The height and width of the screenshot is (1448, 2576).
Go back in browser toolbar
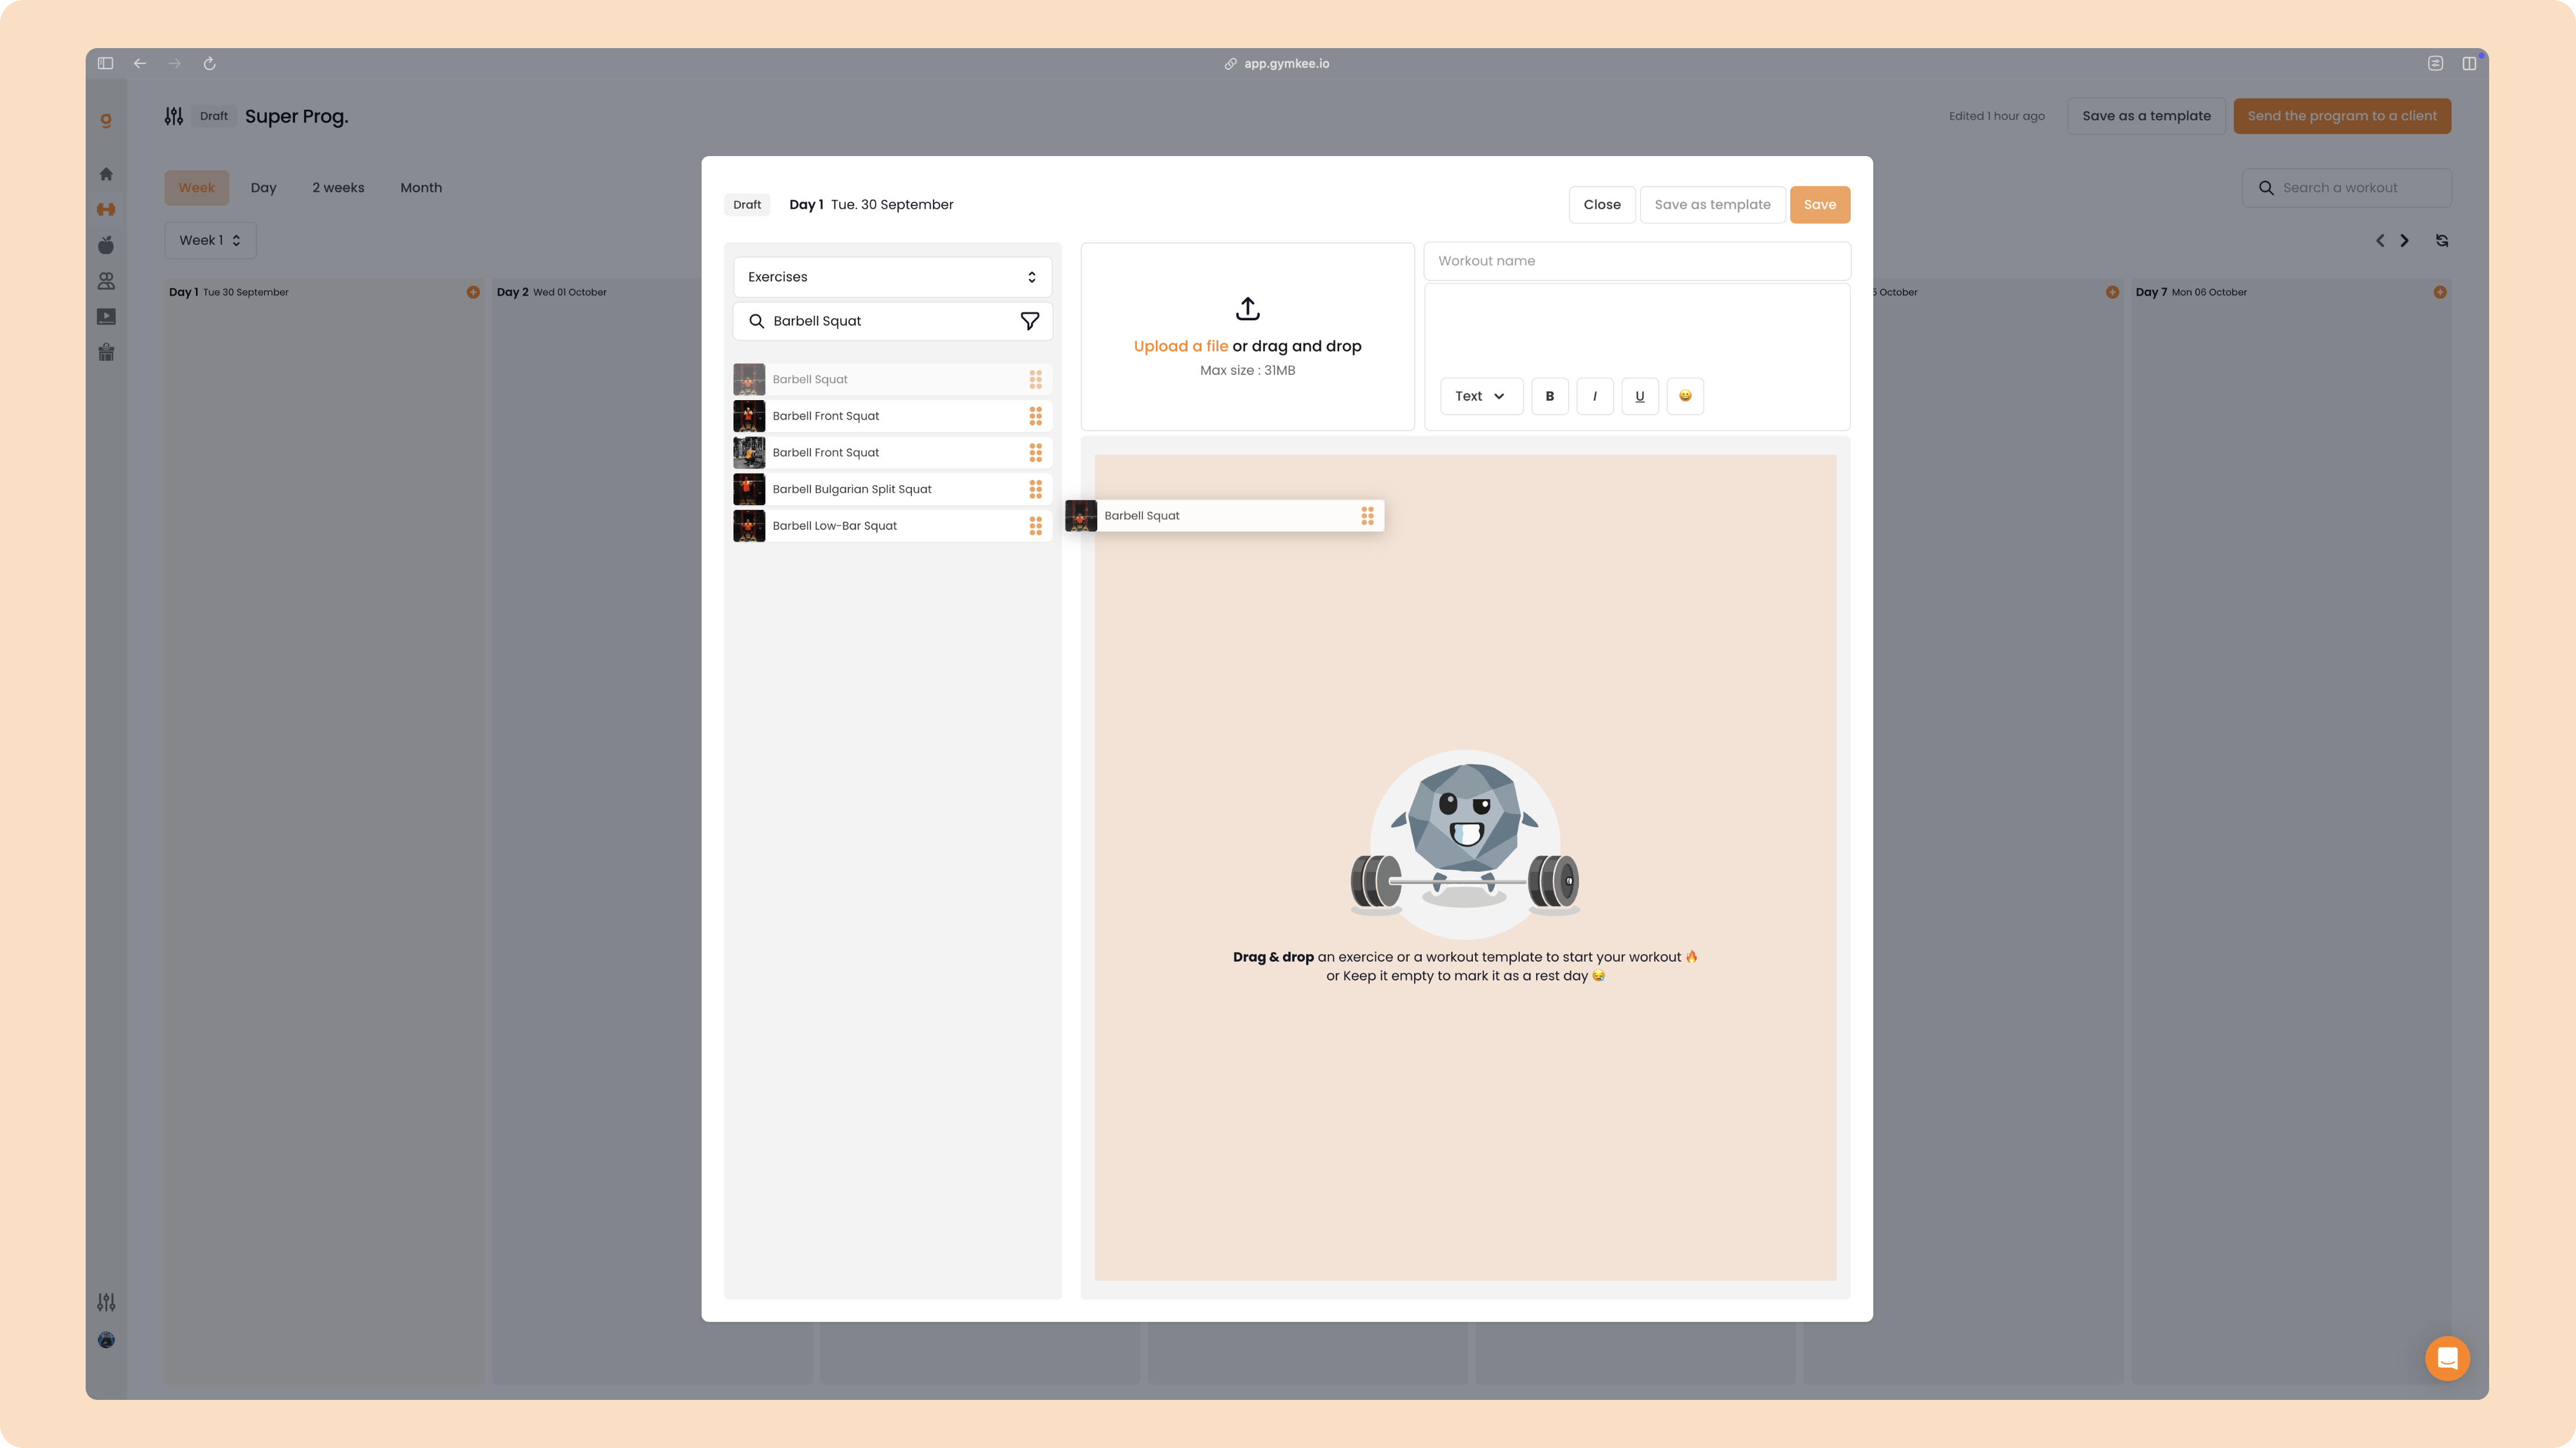point(140,63)
